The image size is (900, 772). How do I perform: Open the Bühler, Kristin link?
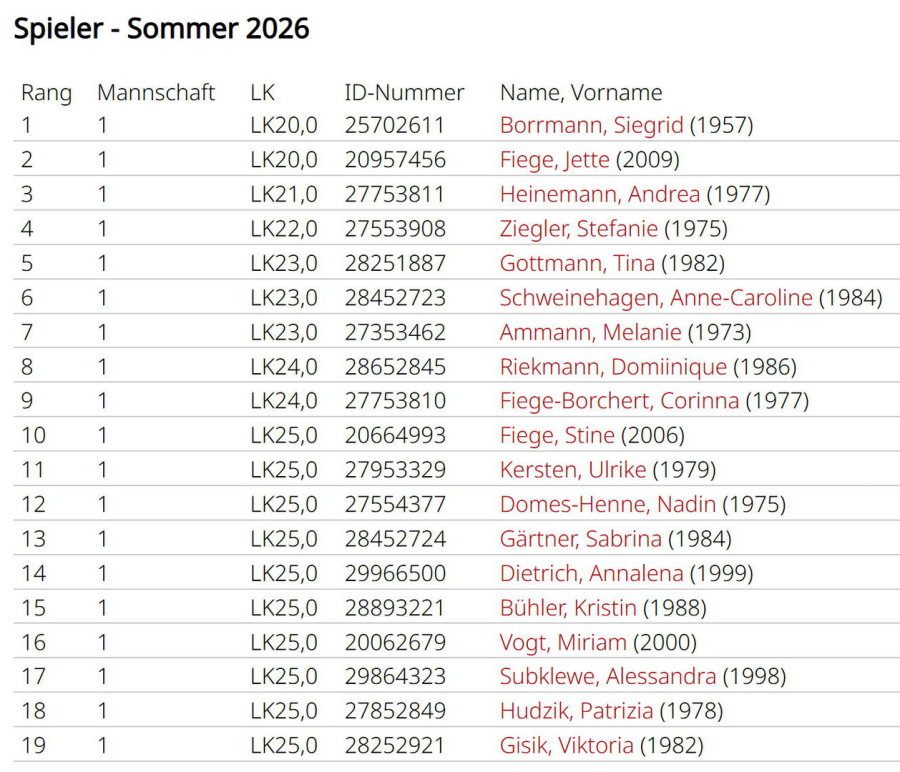pyautogui.click(x=568, y=608)
